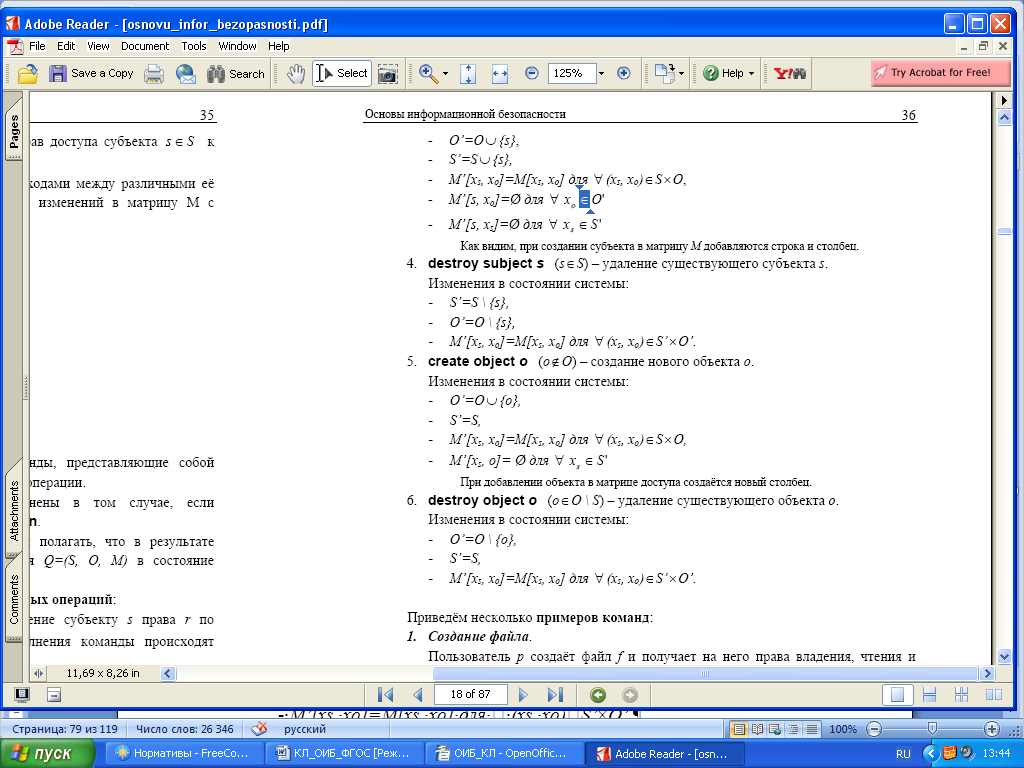Click Word spelling check status icon
This screenshot has width=1024, height=768.
click(259, 729)
